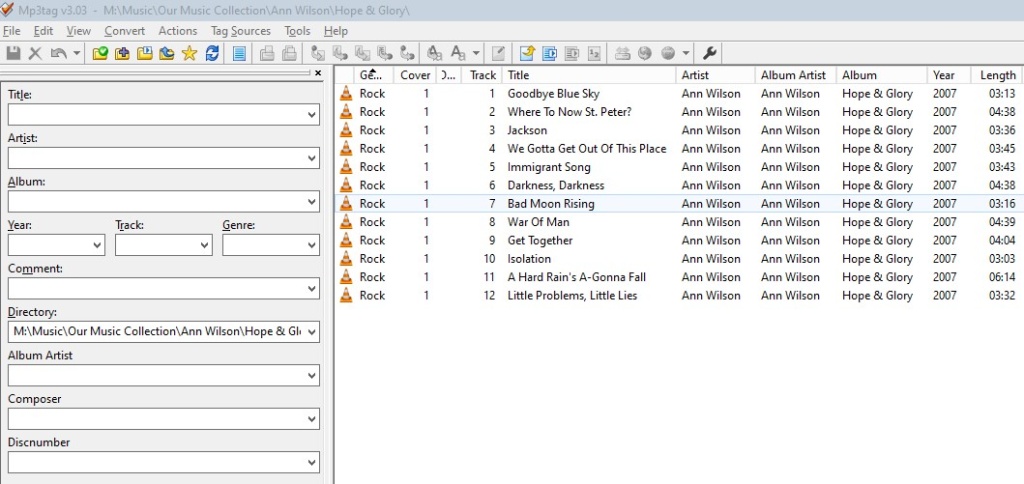Expand the Title field dropdown
Image resolution: width=1024 pixels, height=484 pixels.
[312, 115]
